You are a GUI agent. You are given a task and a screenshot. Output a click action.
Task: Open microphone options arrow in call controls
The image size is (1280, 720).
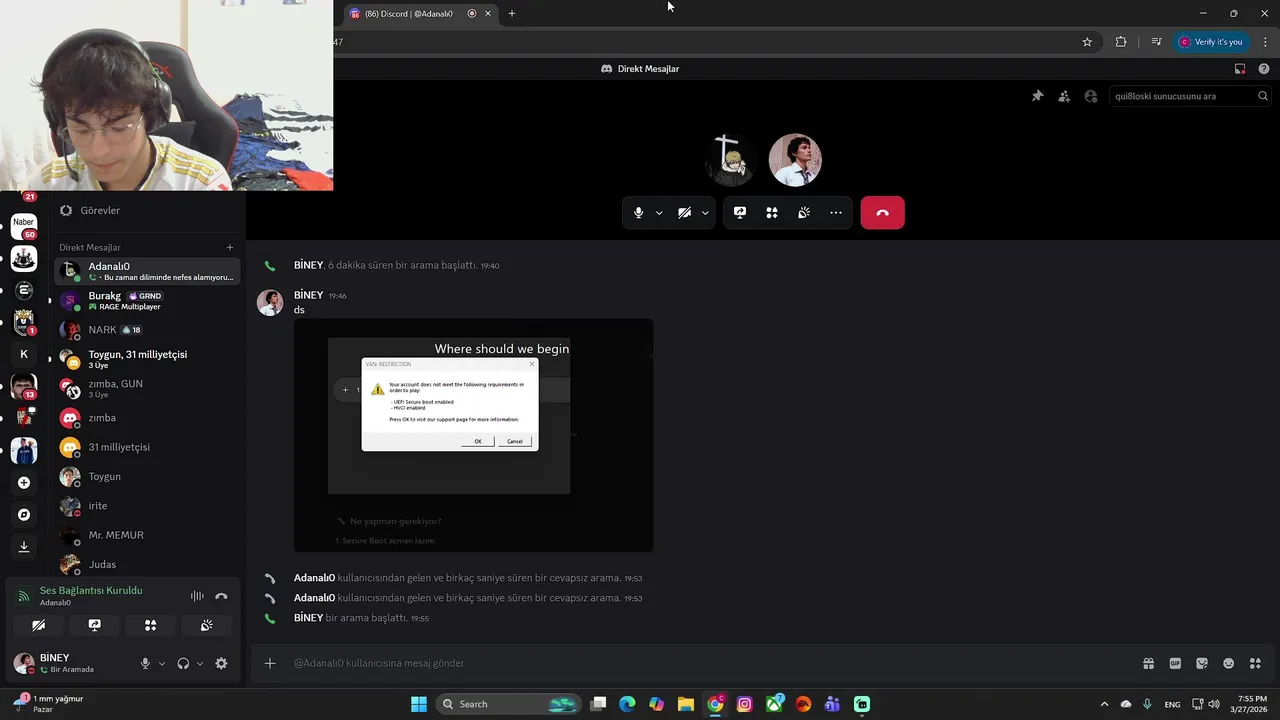659,213
